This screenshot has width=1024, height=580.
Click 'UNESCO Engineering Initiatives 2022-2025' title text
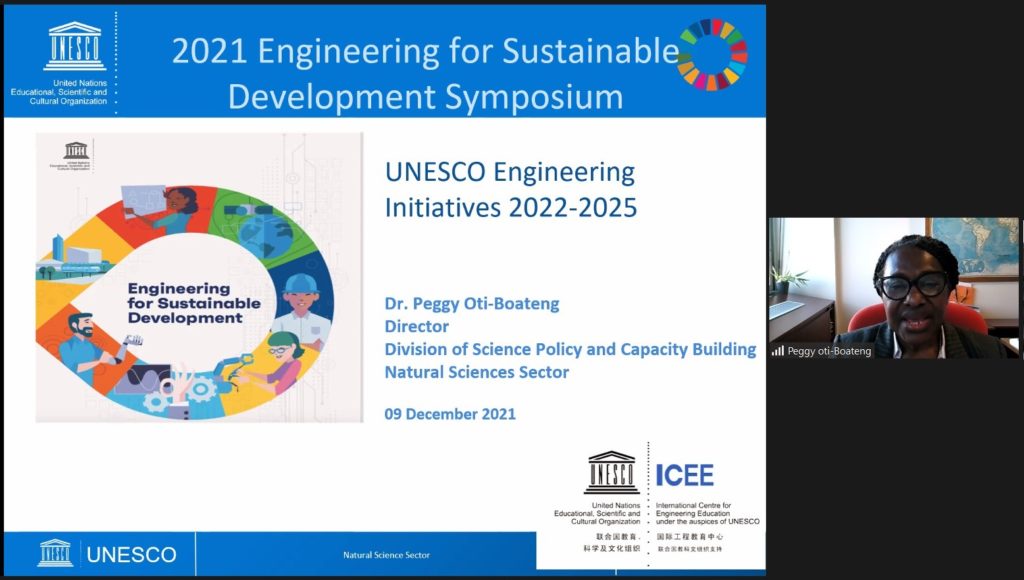coord(510,190)
